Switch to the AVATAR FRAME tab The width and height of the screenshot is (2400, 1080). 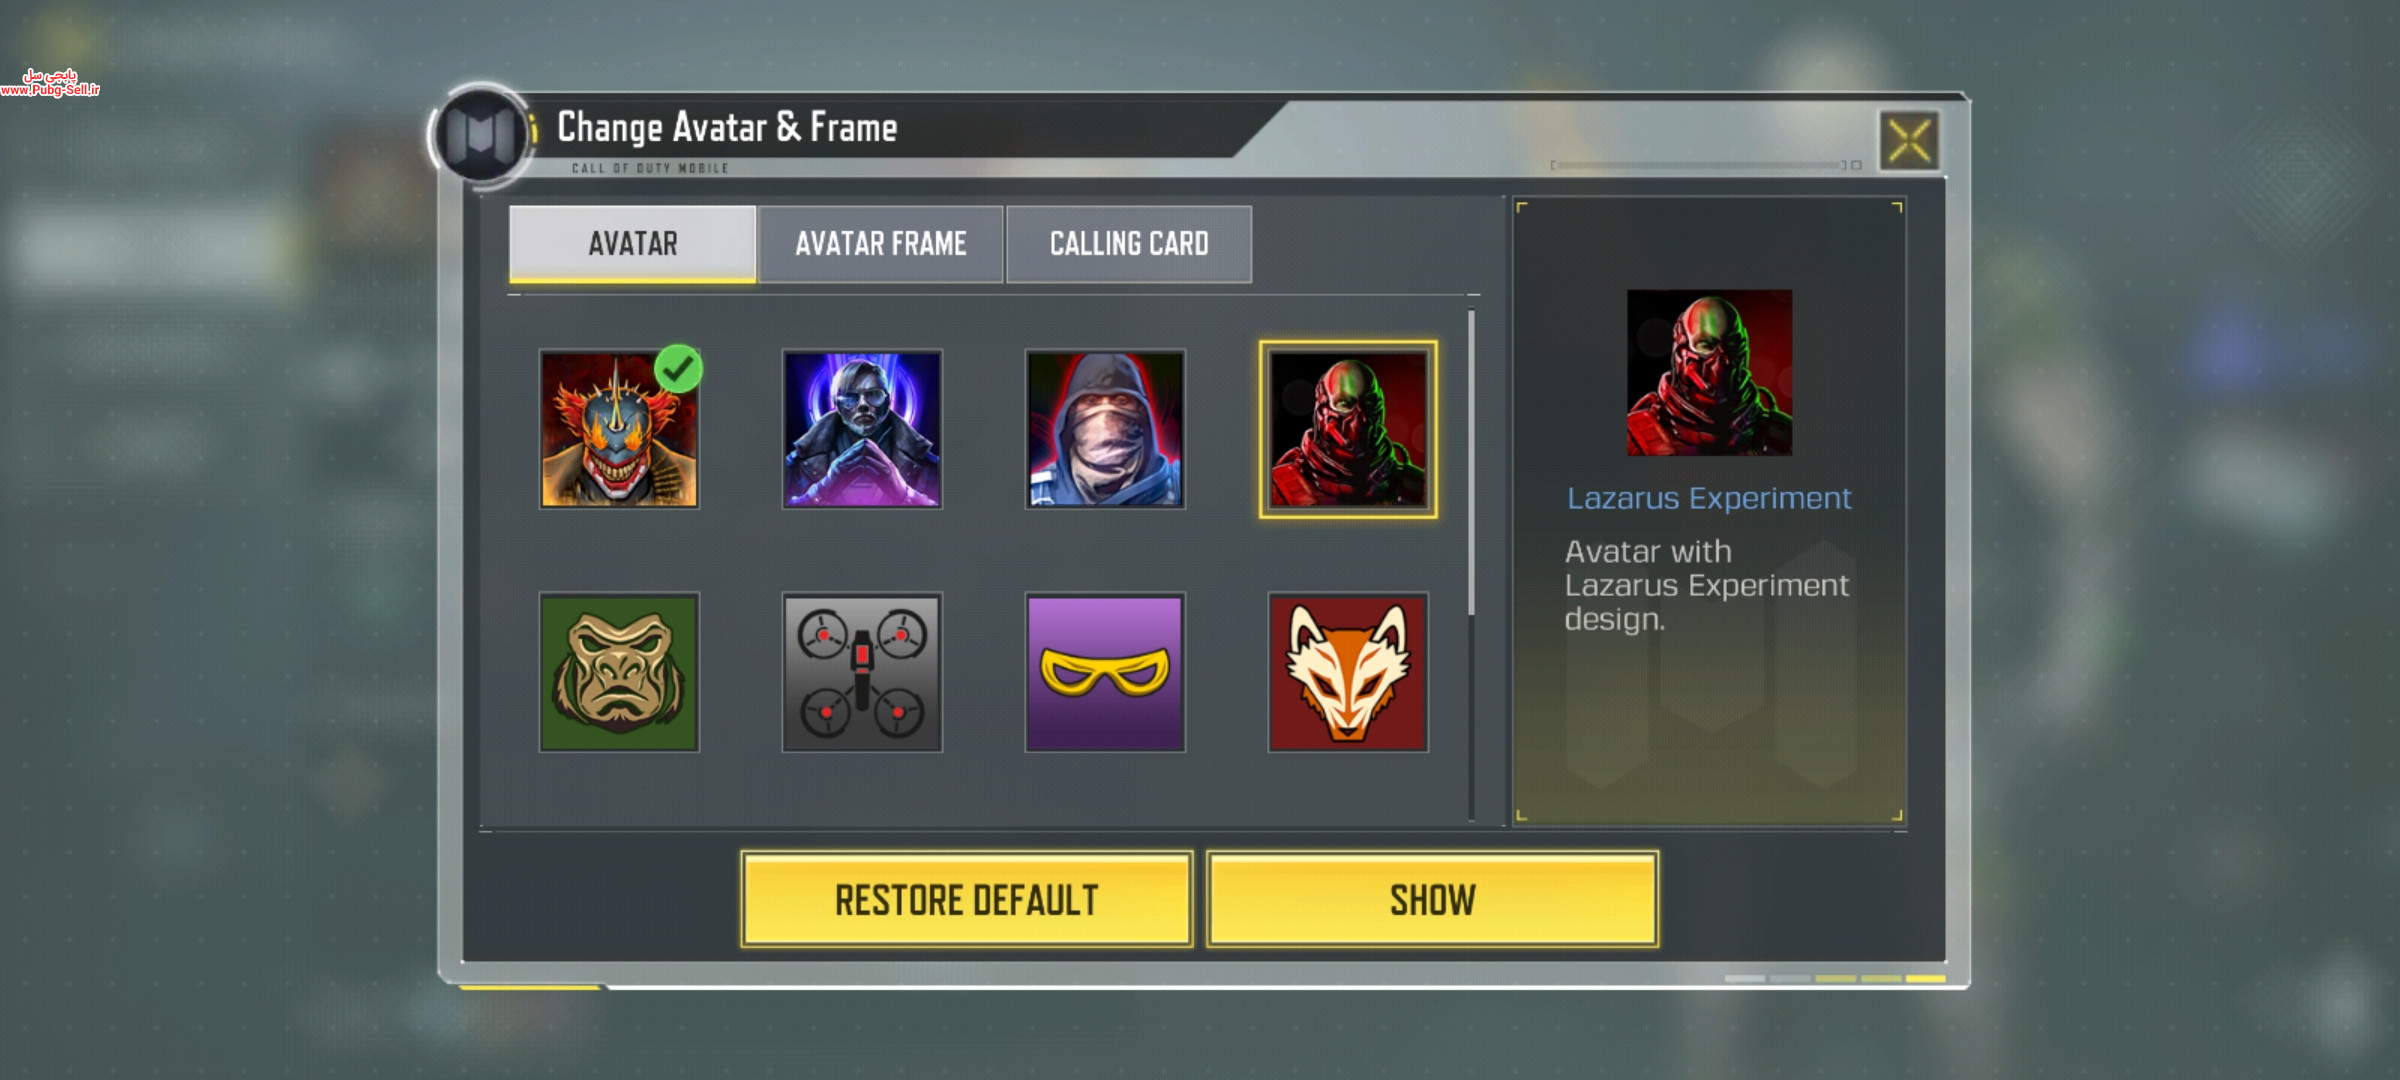point(881,244)
